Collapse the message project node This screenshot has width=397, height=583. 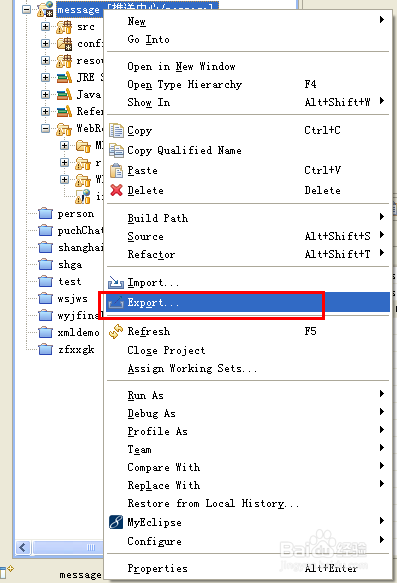(x=27, y=9)
